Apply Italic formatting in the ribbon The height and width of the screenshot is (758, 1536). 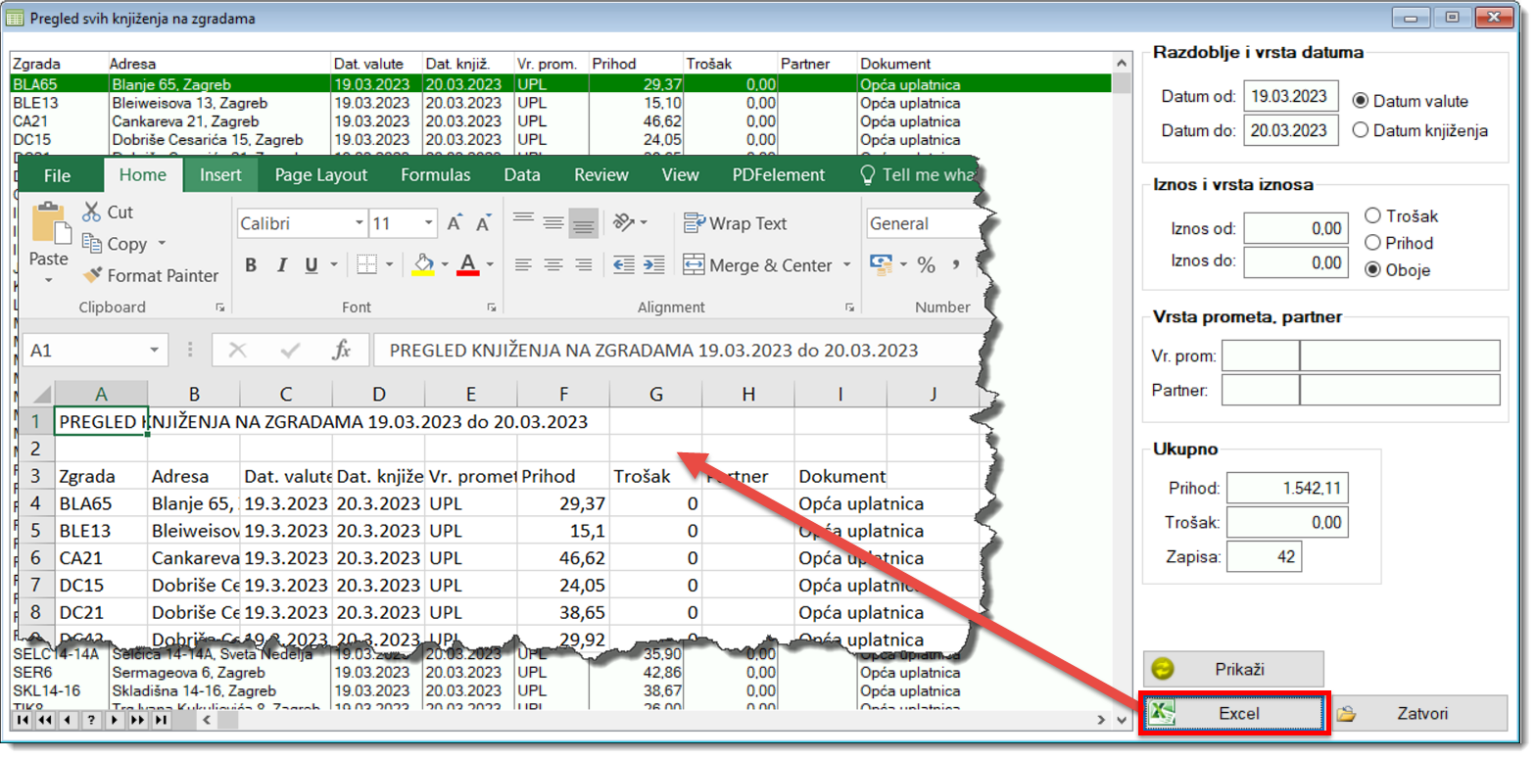pyautogui.click(x=282, y=265)
